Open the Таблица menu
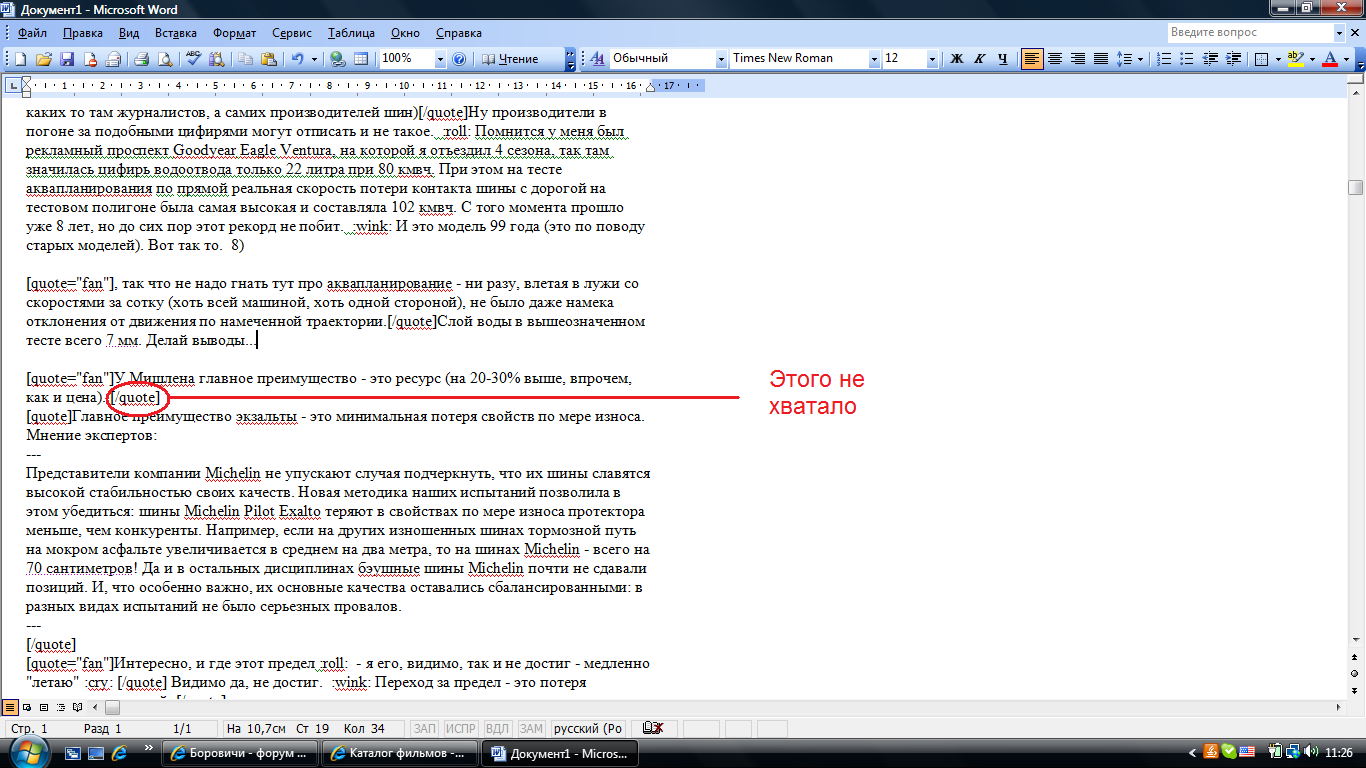This screenshot has width=1366, height=768. tap(352, 33)
